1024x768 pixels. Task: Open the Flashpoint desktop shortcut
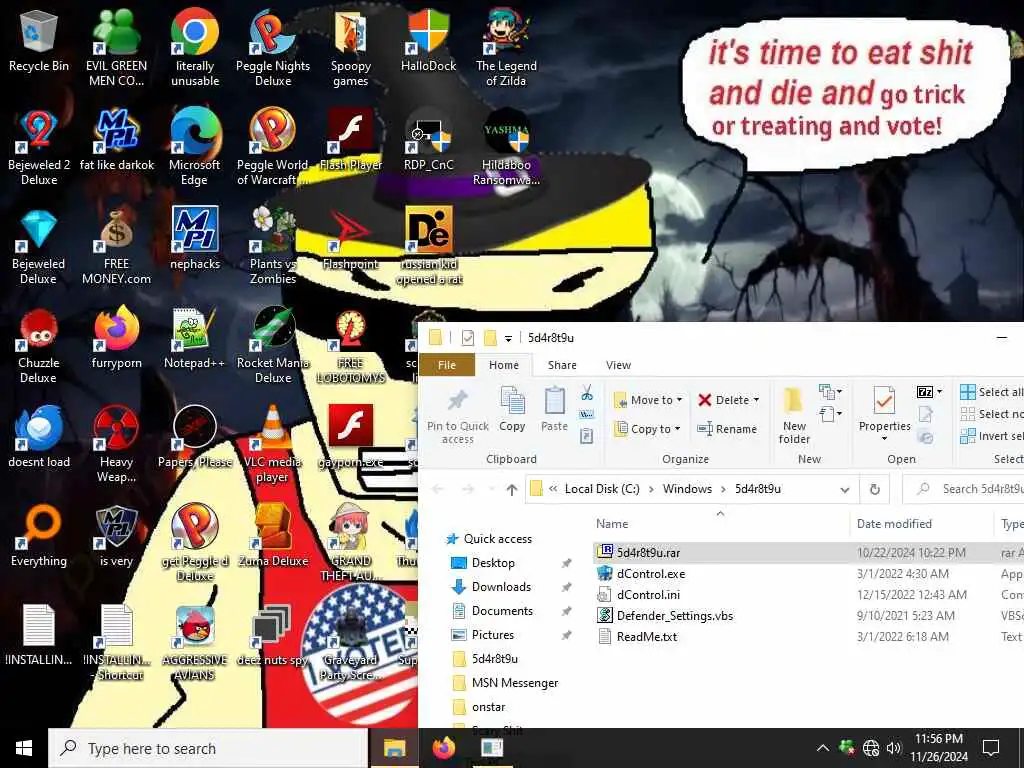tap(351, 239)
